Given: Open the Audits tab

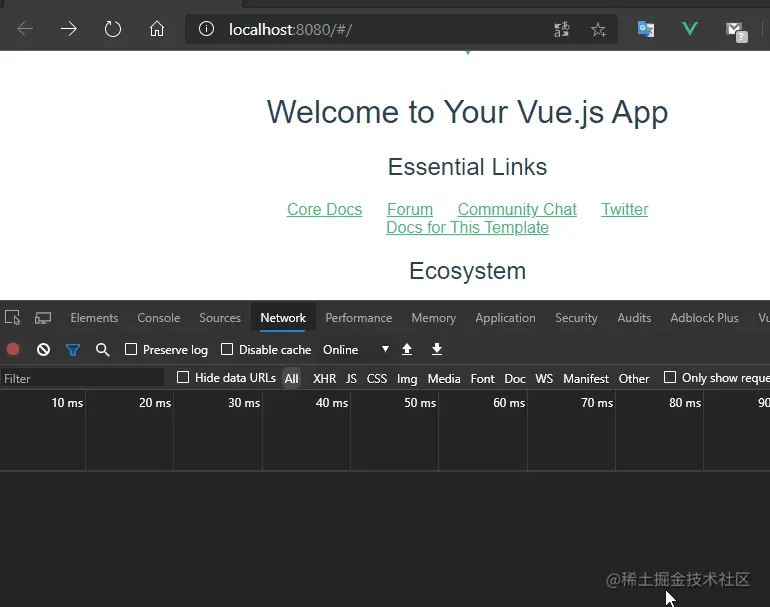Looking at the screenshot, I should point(634,318).
